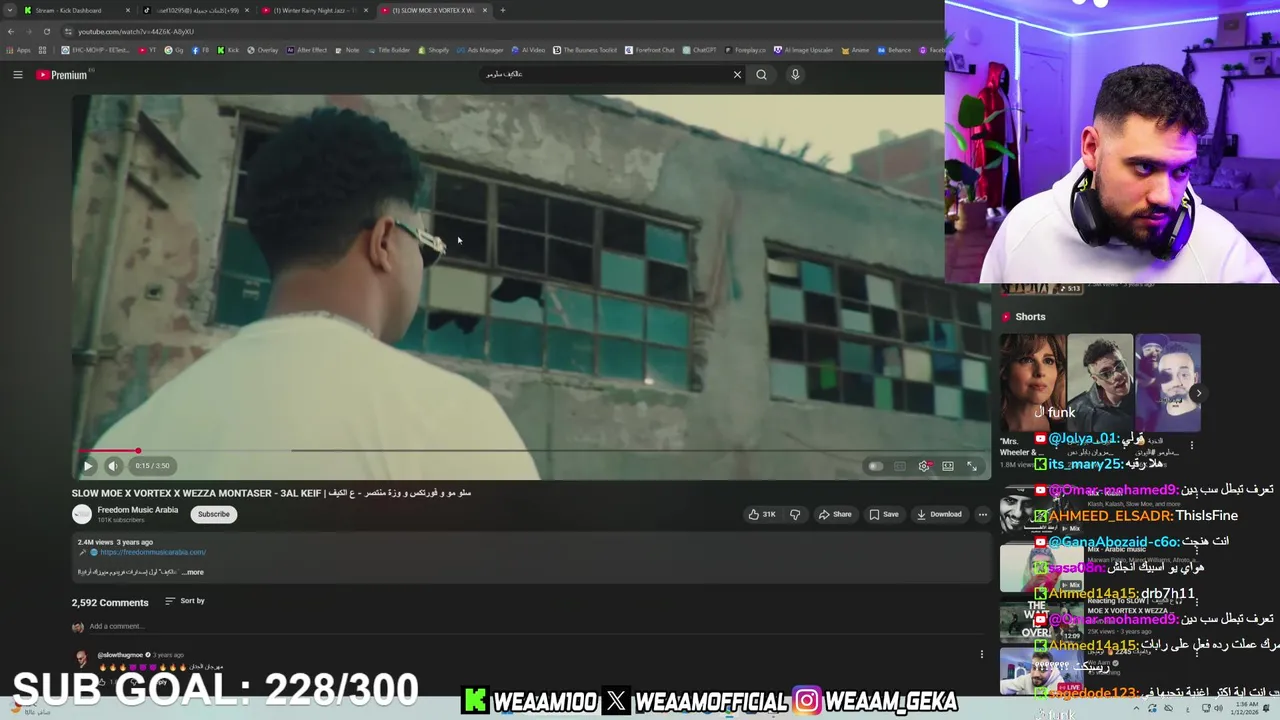The image size is (1280, 720).
Task: Save the video to a playlist
Action: click(884, 515)
